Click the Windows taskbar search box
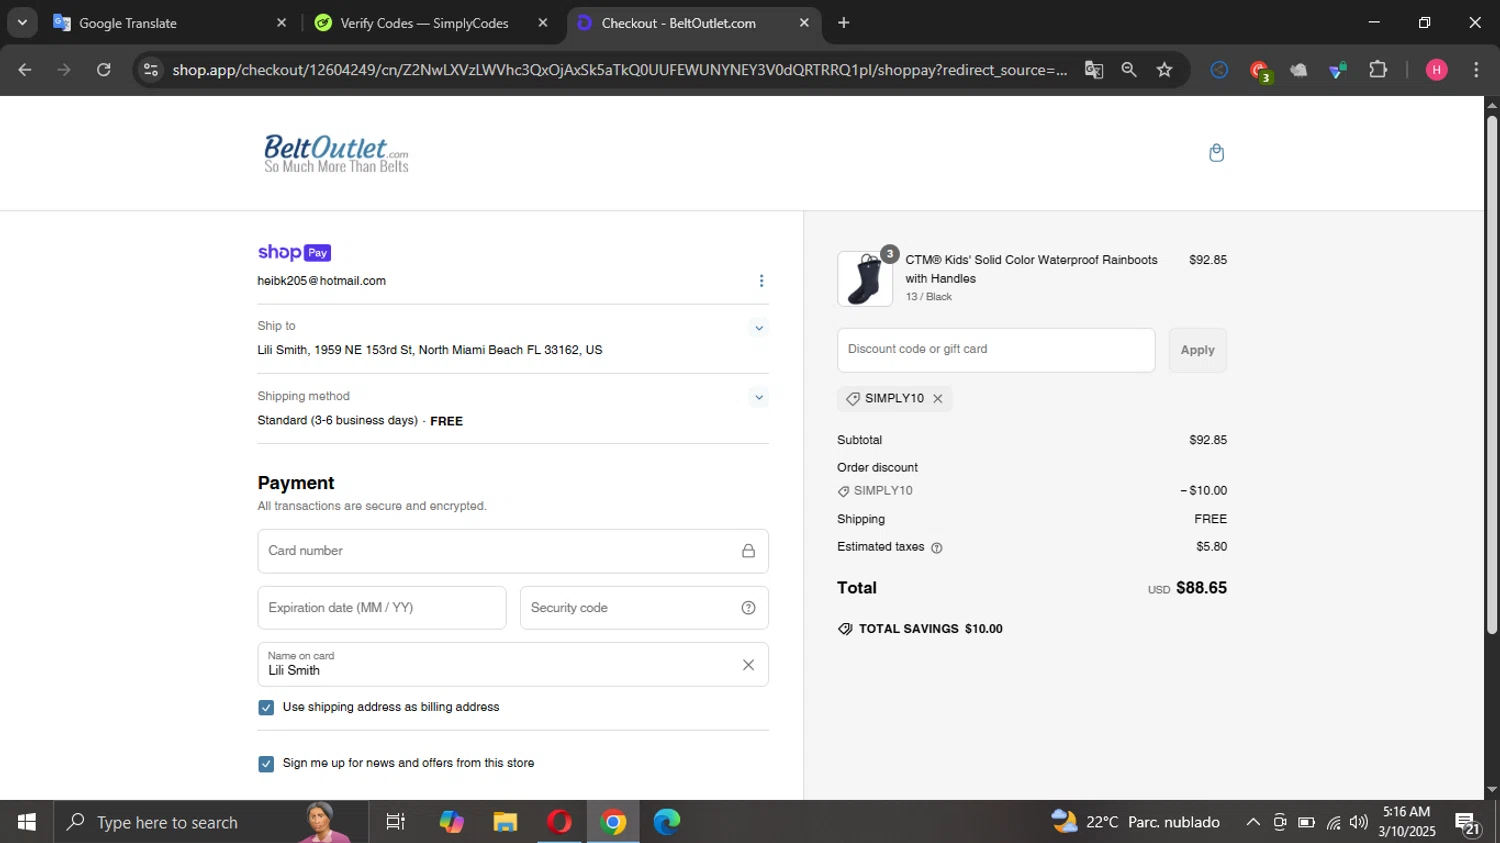 pyautogui.click(x=211, y=822)
